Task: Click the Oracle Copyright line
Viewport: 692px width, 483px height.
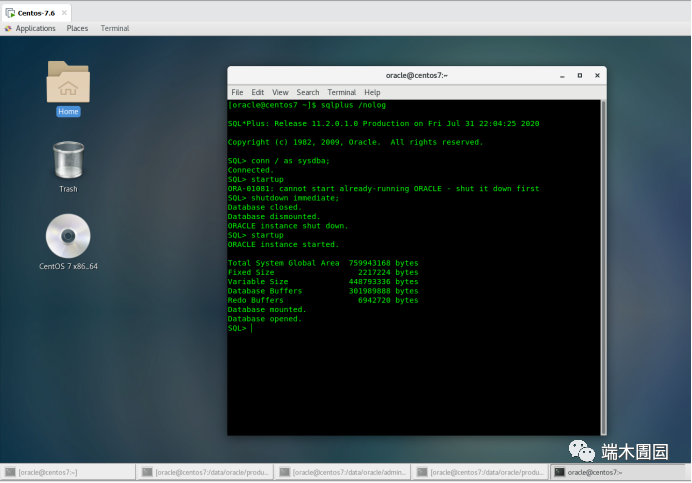Action: pos(355,142)
